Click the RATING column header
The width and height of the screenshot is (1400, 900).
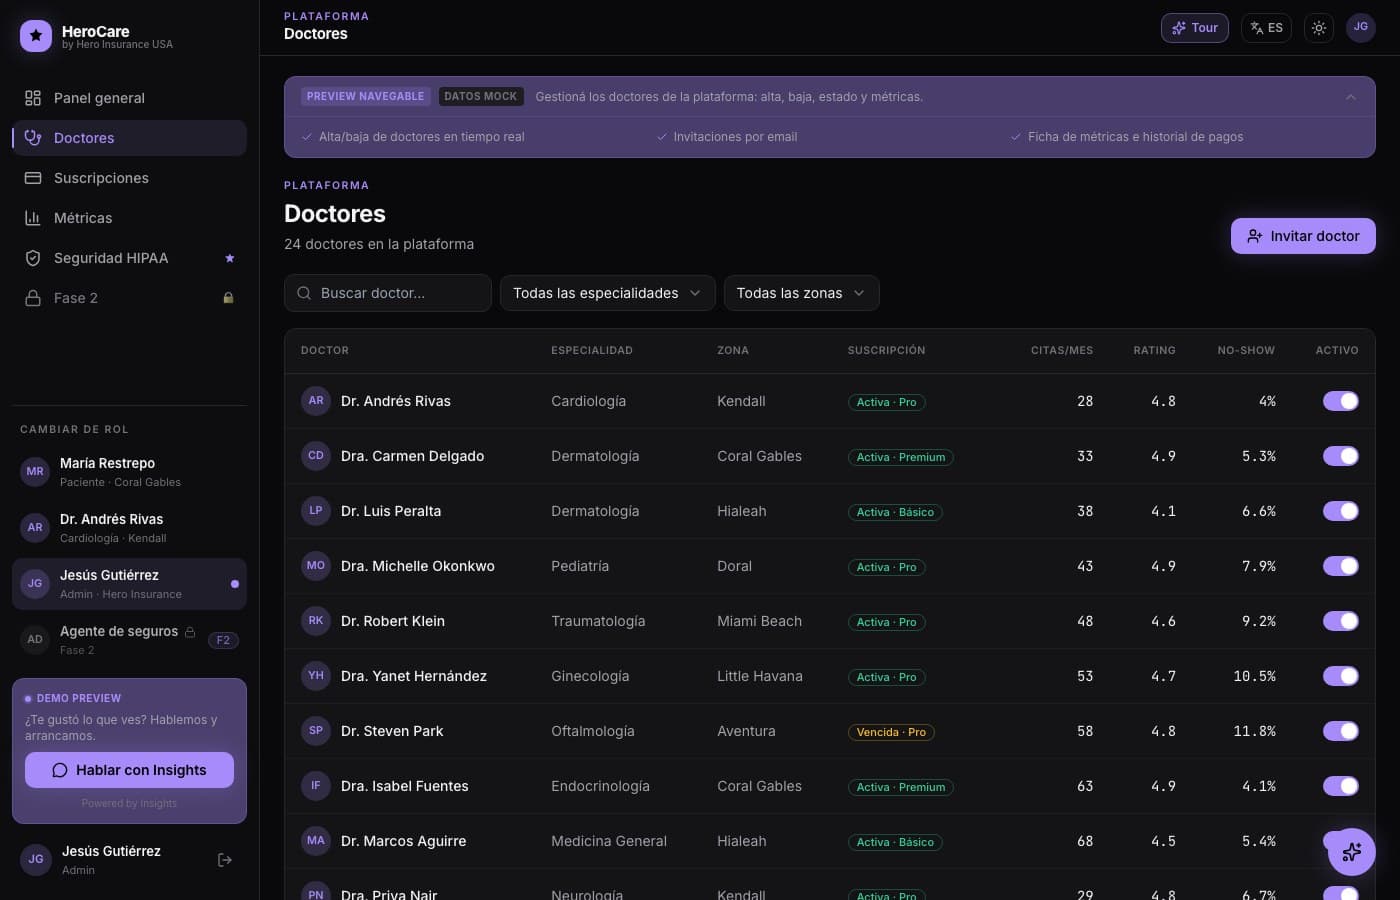[1154, 350]
